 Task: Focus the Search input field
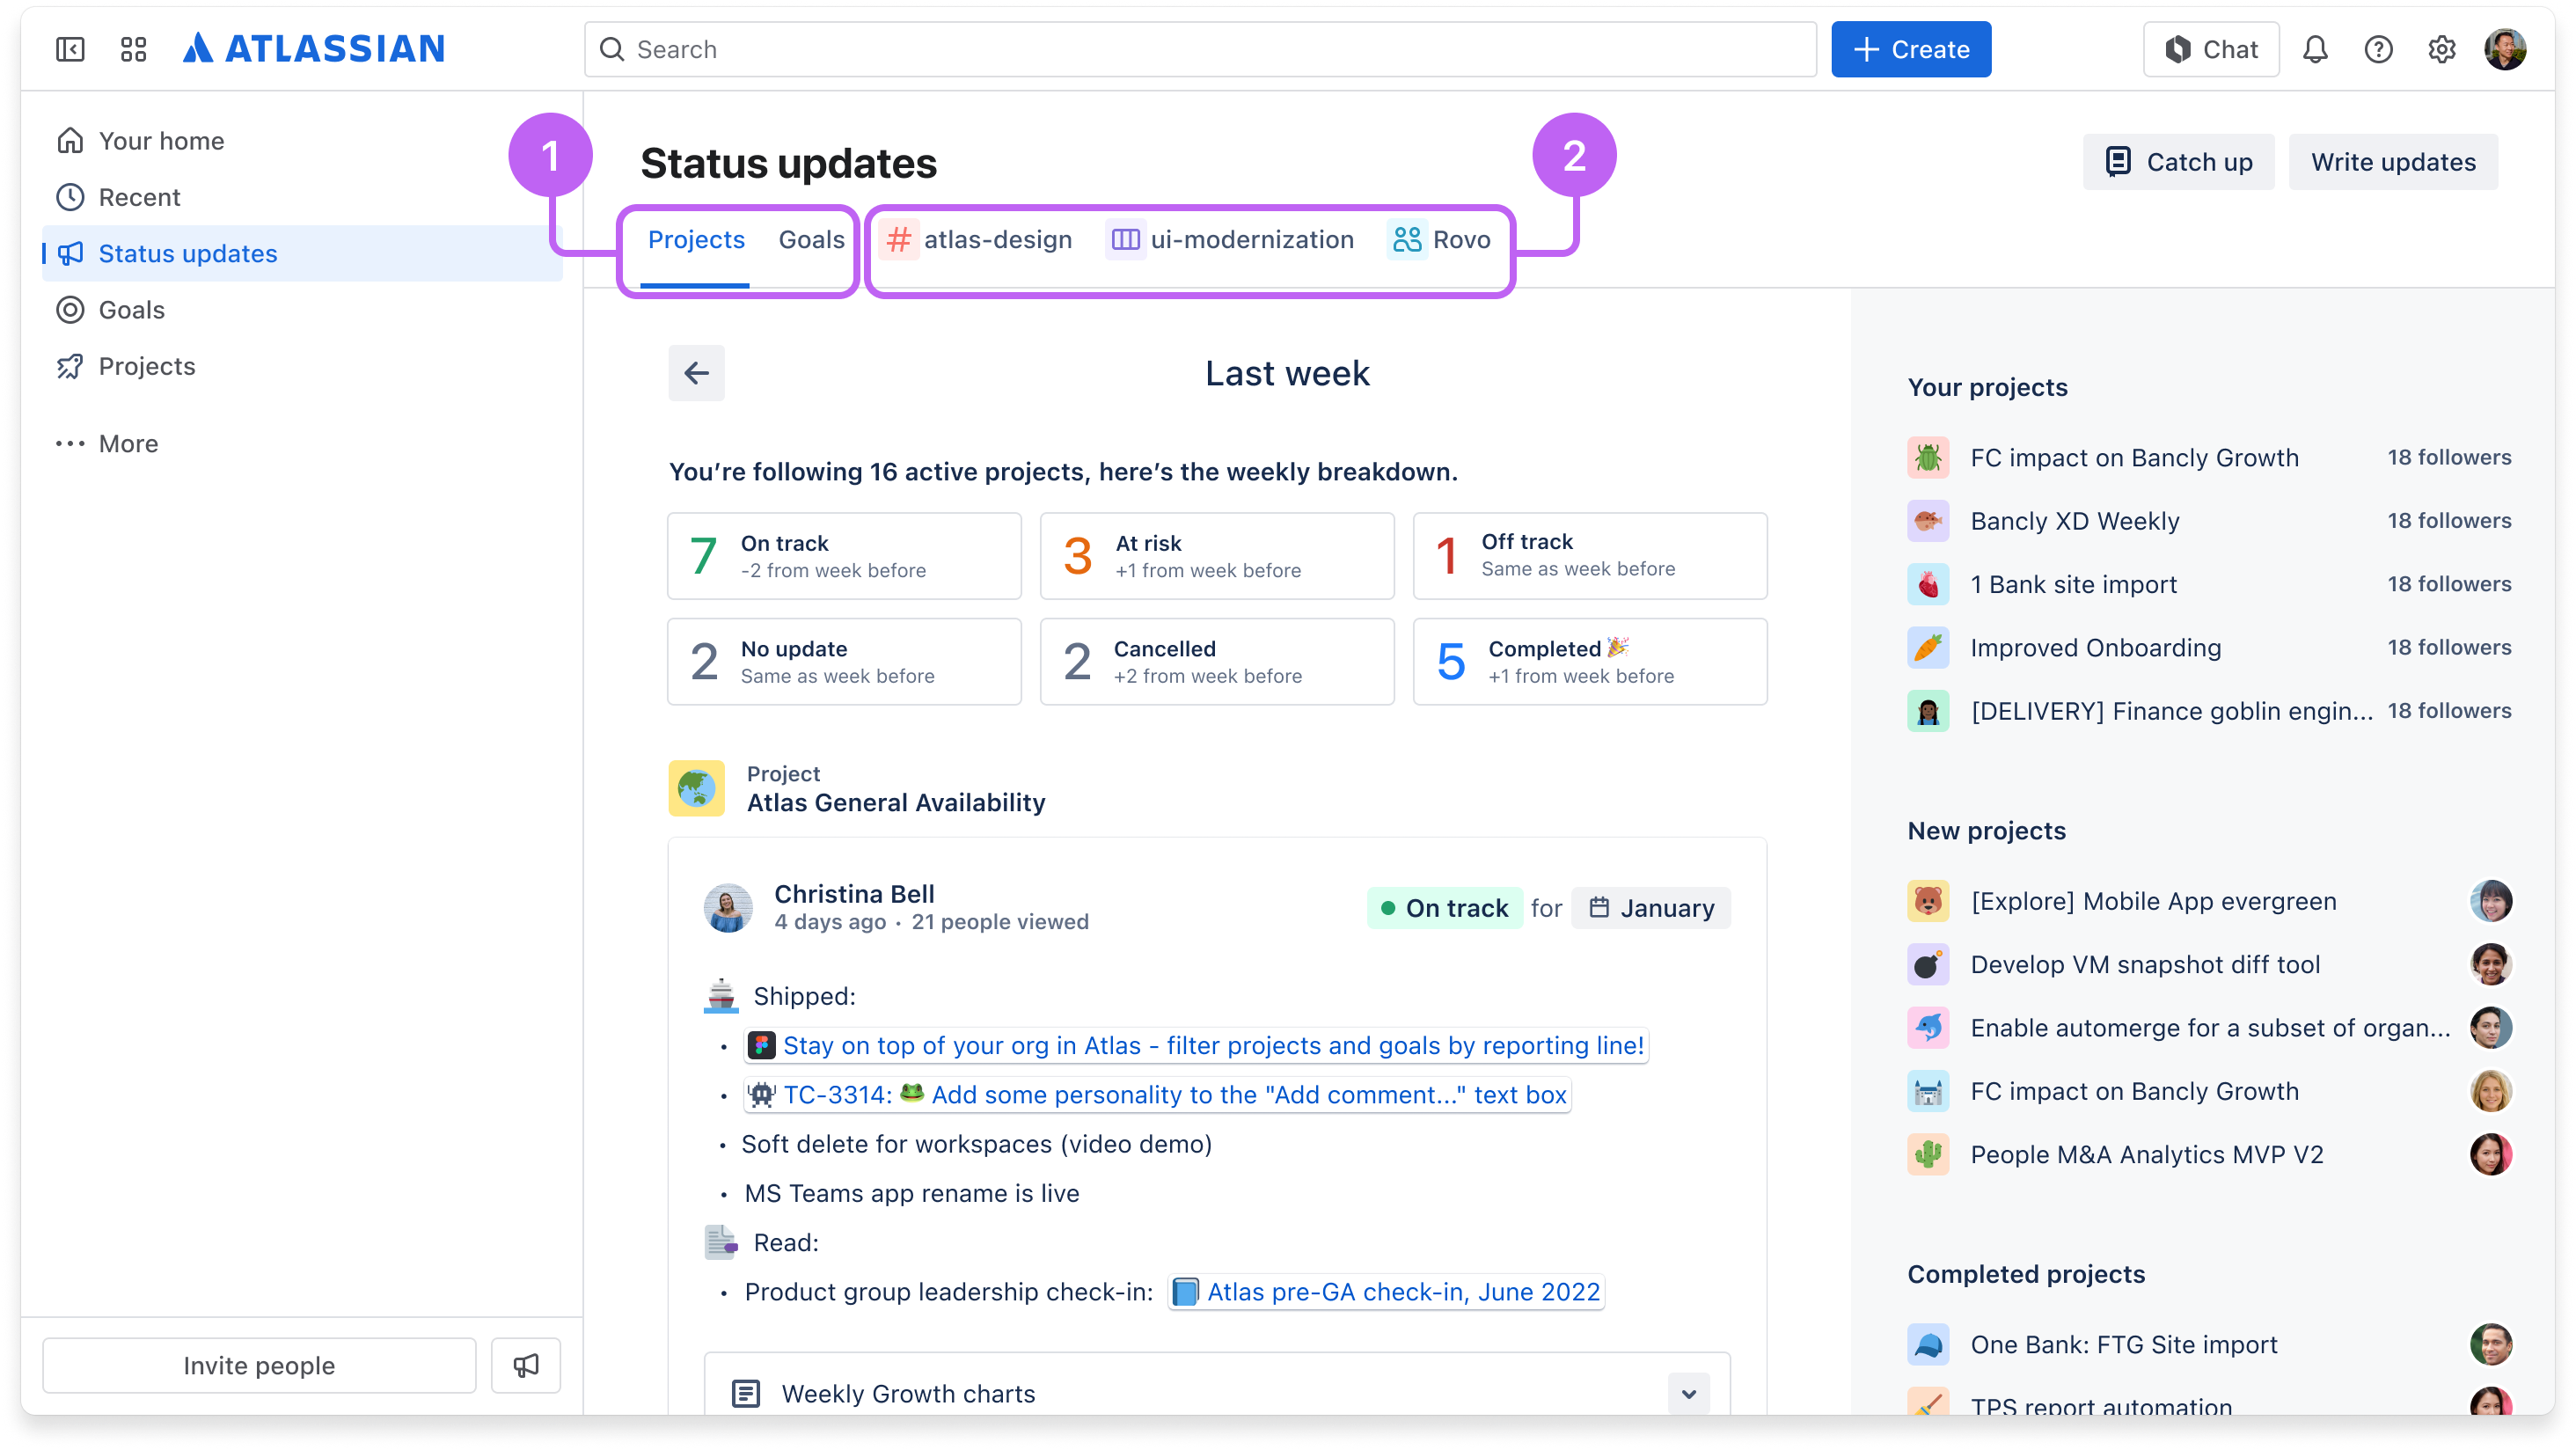(x=1200, y=49)
